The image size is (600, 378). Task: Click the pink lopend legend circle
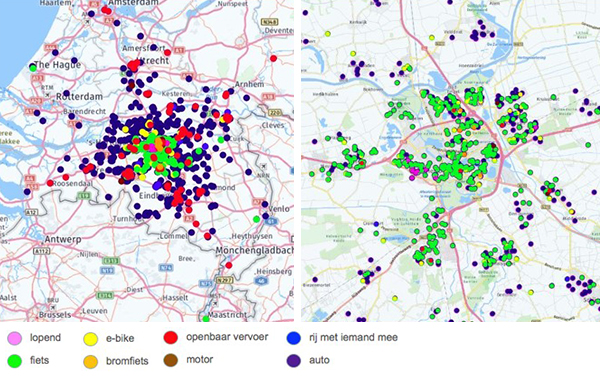(15, 338)
